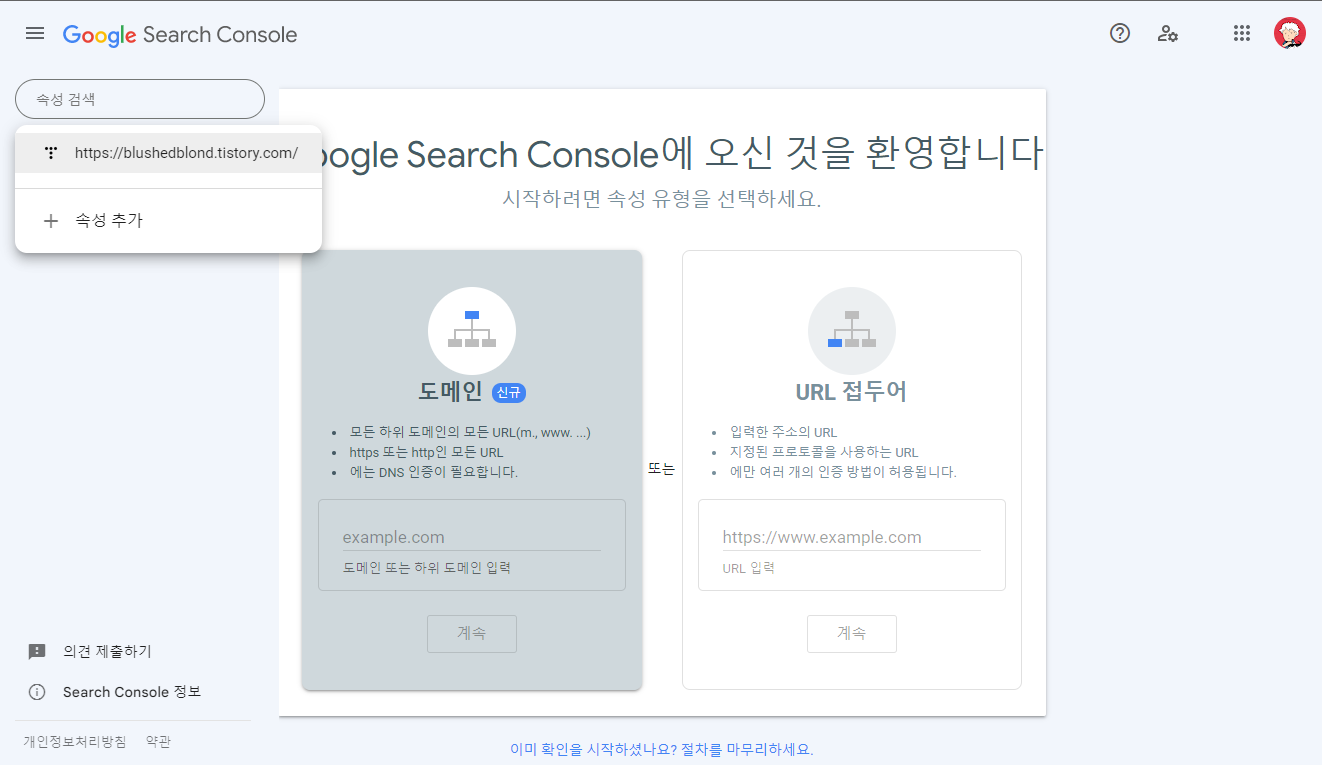Click the URL 접두어 hierarchy icon
Screen dimensions: 1322x765
point(852,330)
